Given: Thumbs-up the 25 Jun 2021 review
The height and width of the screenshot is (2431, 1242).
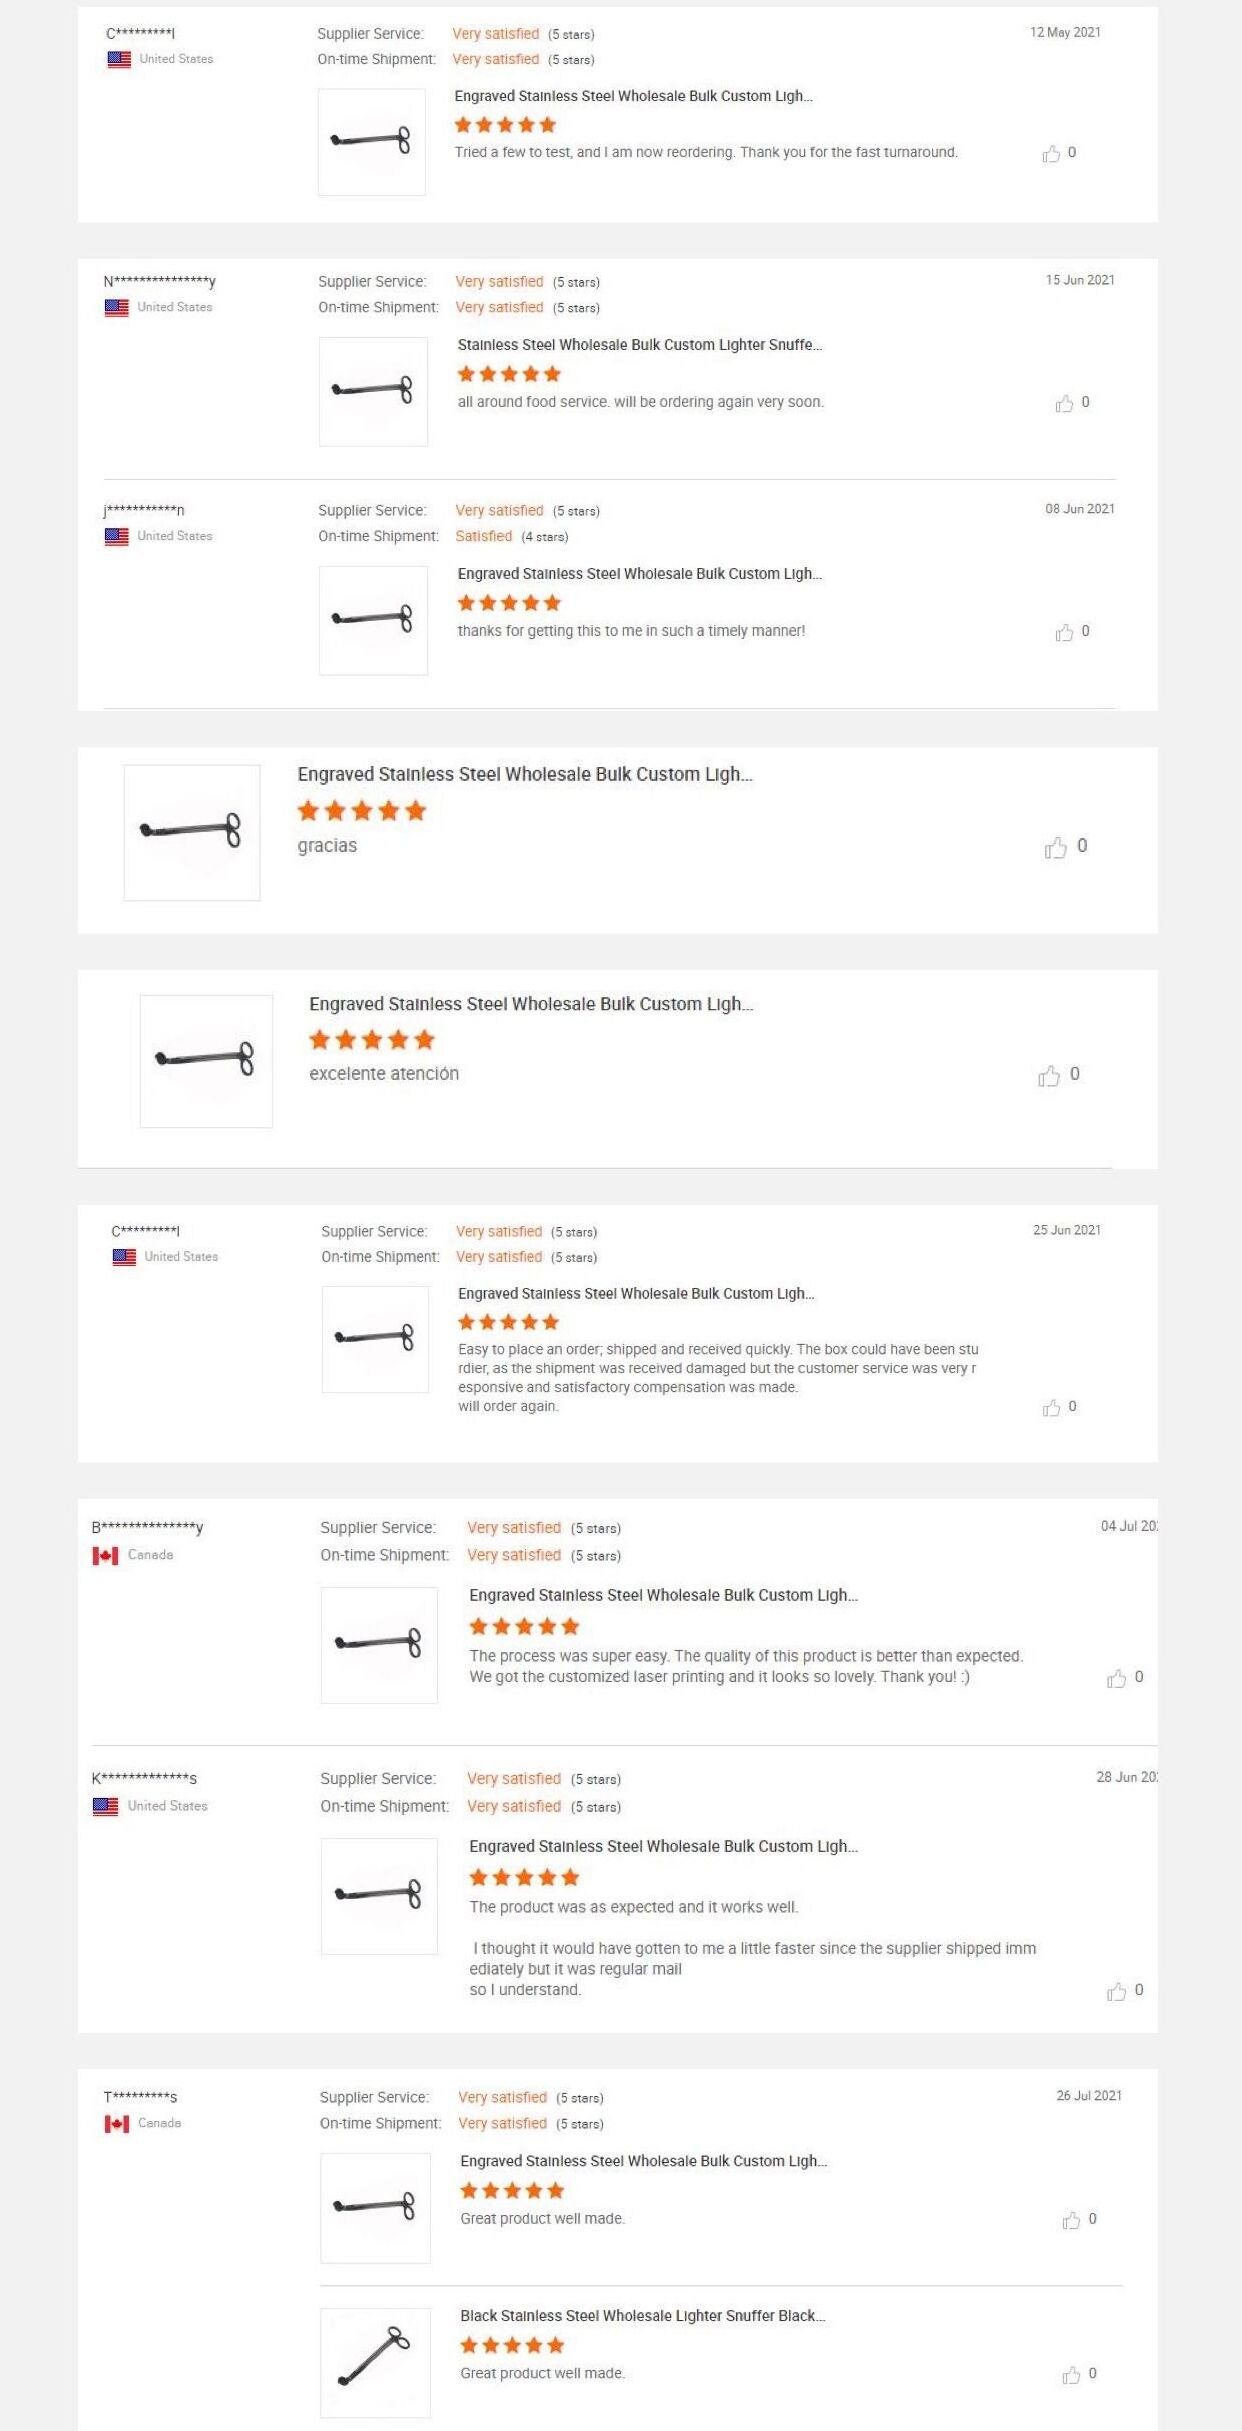Looking at the screenshot, I should click(1051, 1408).
